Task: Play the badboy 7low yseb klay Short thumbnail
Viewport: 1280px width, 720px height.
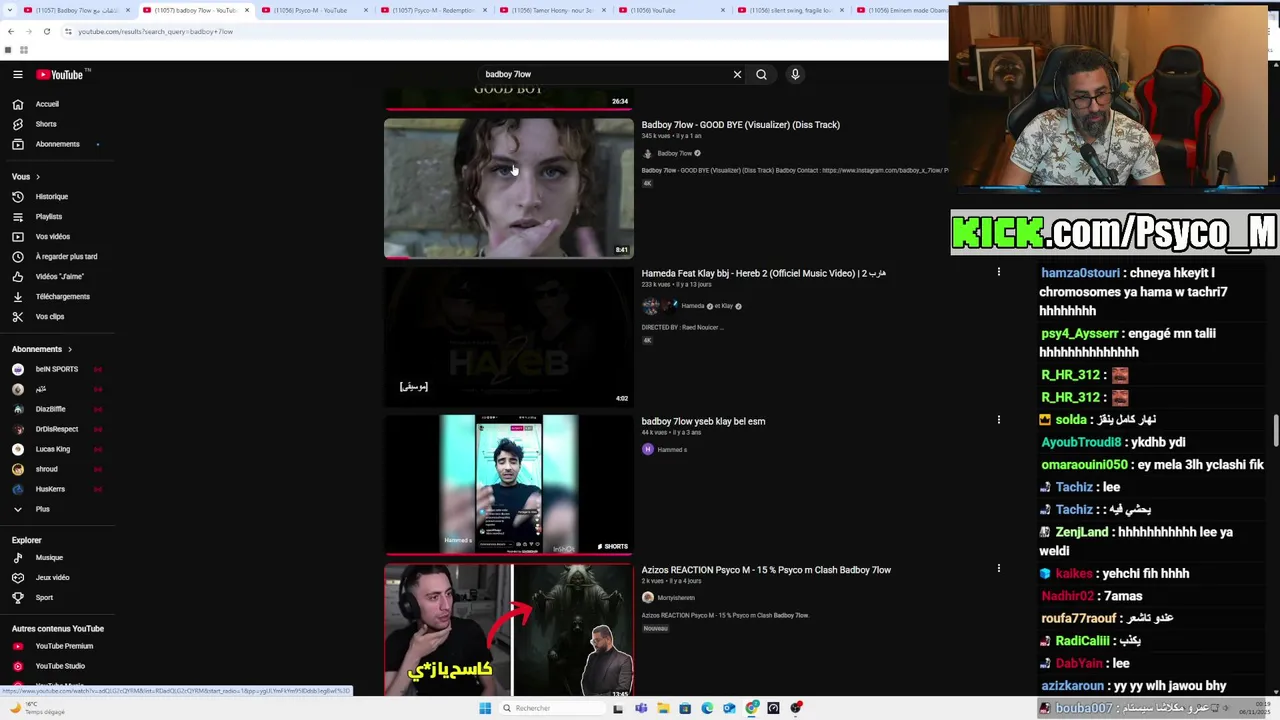Action: point(509,485)
